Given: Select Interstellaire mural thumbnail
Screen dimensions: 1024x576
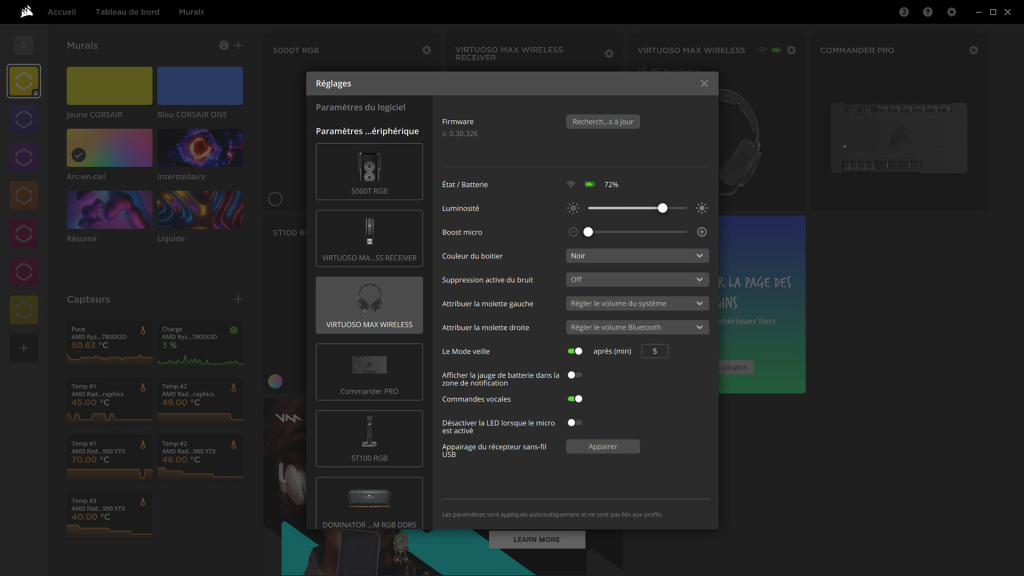Looking at the screenshot, I should 200,148.
